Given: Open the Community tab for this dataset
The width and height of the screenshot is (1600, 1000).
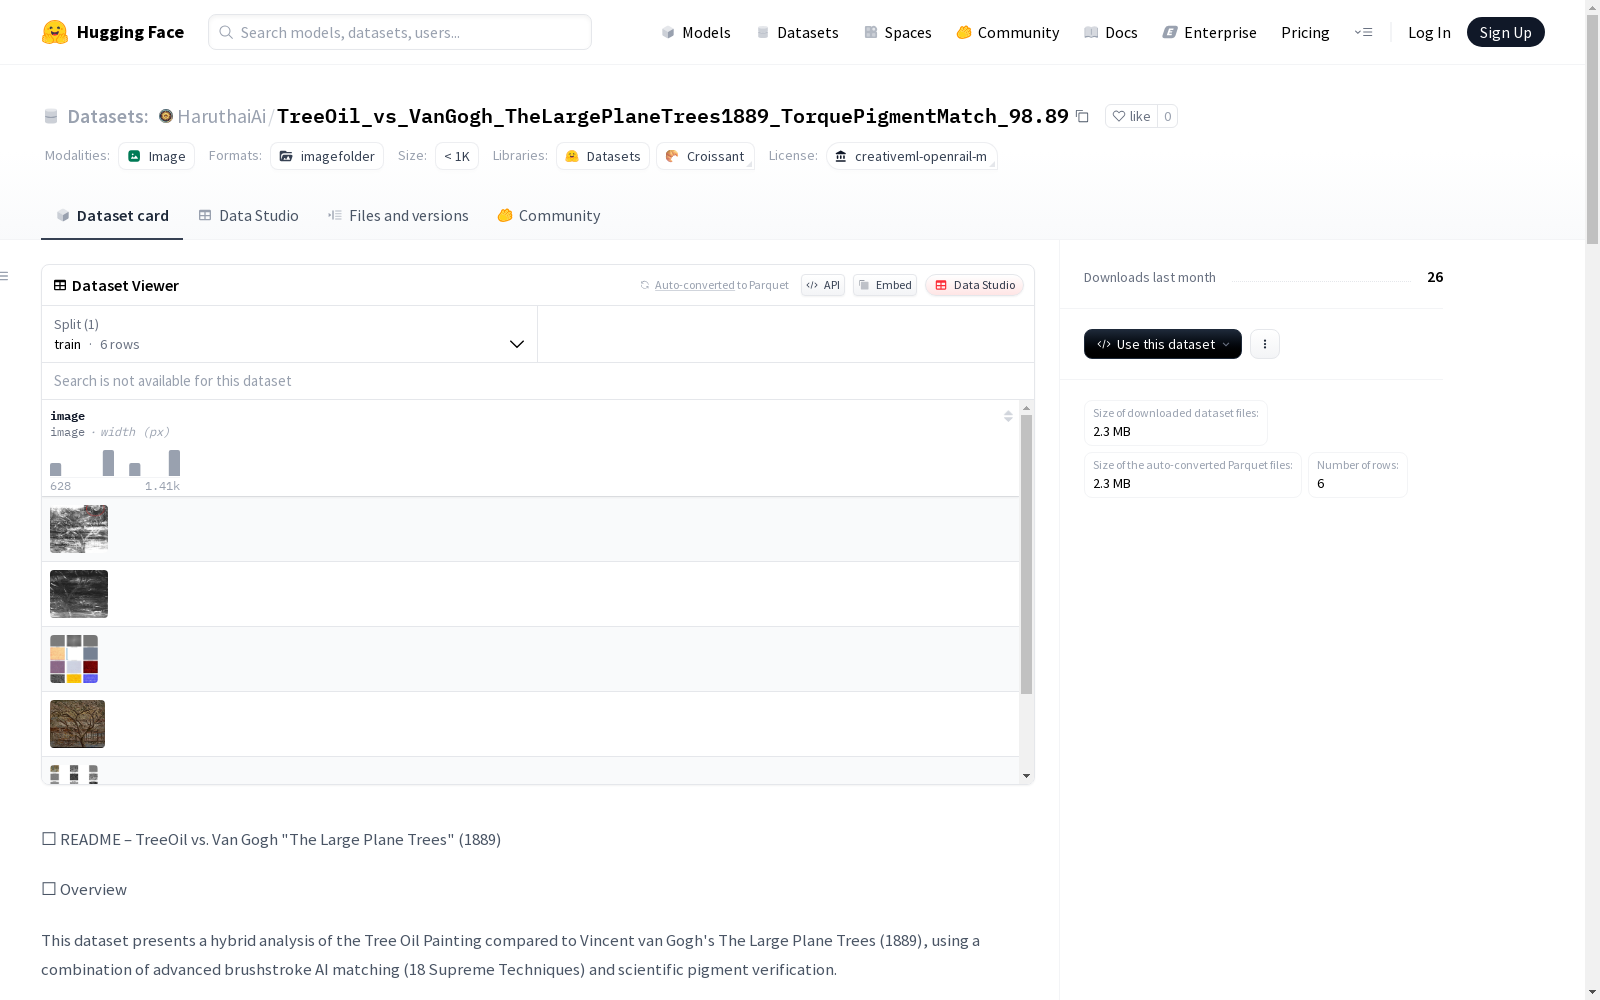Looking at the screenshot, I should [549, 216].
